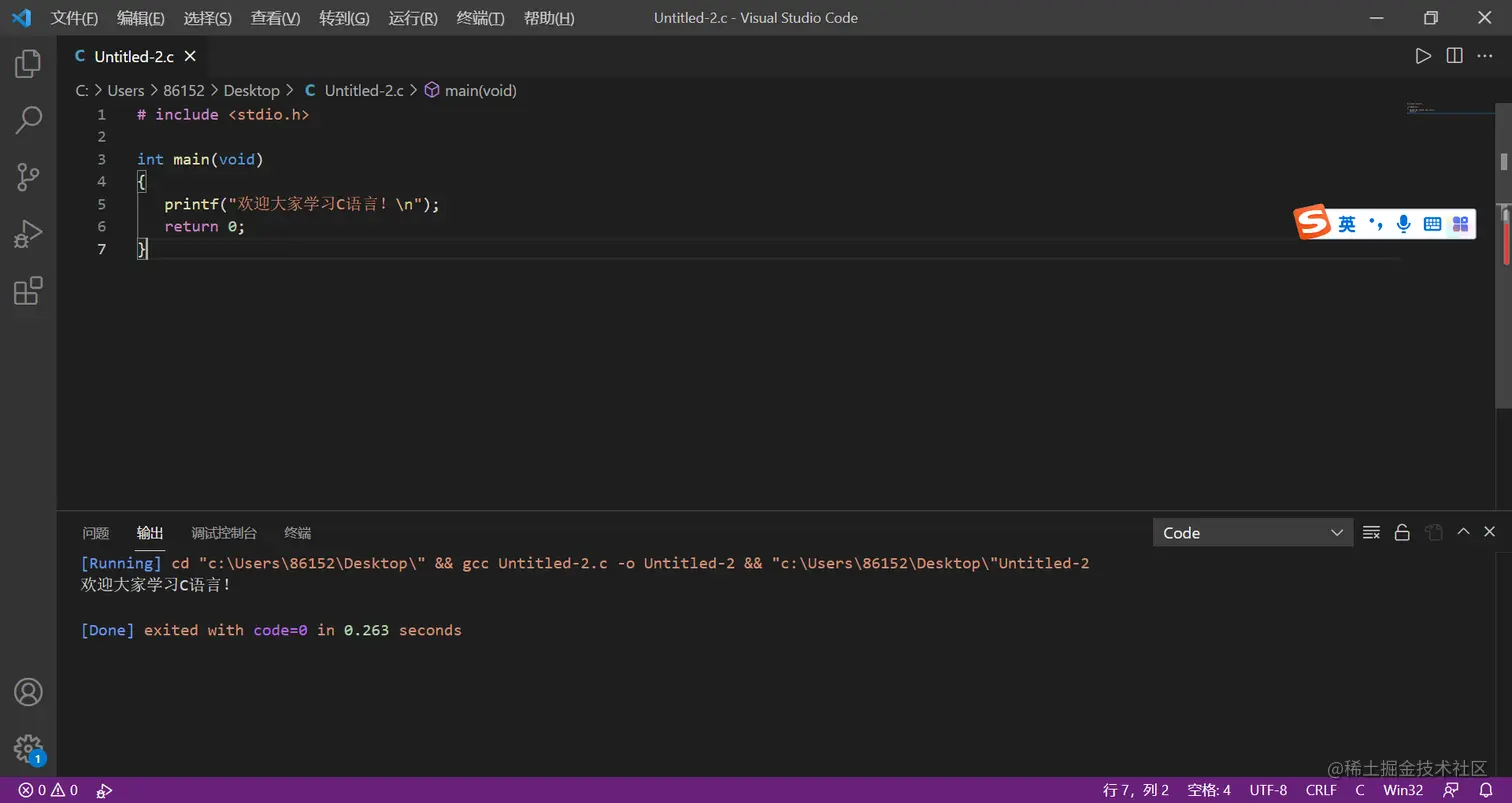
Task: Switch to the 终端 panel tab
Action: coord(298,533)
